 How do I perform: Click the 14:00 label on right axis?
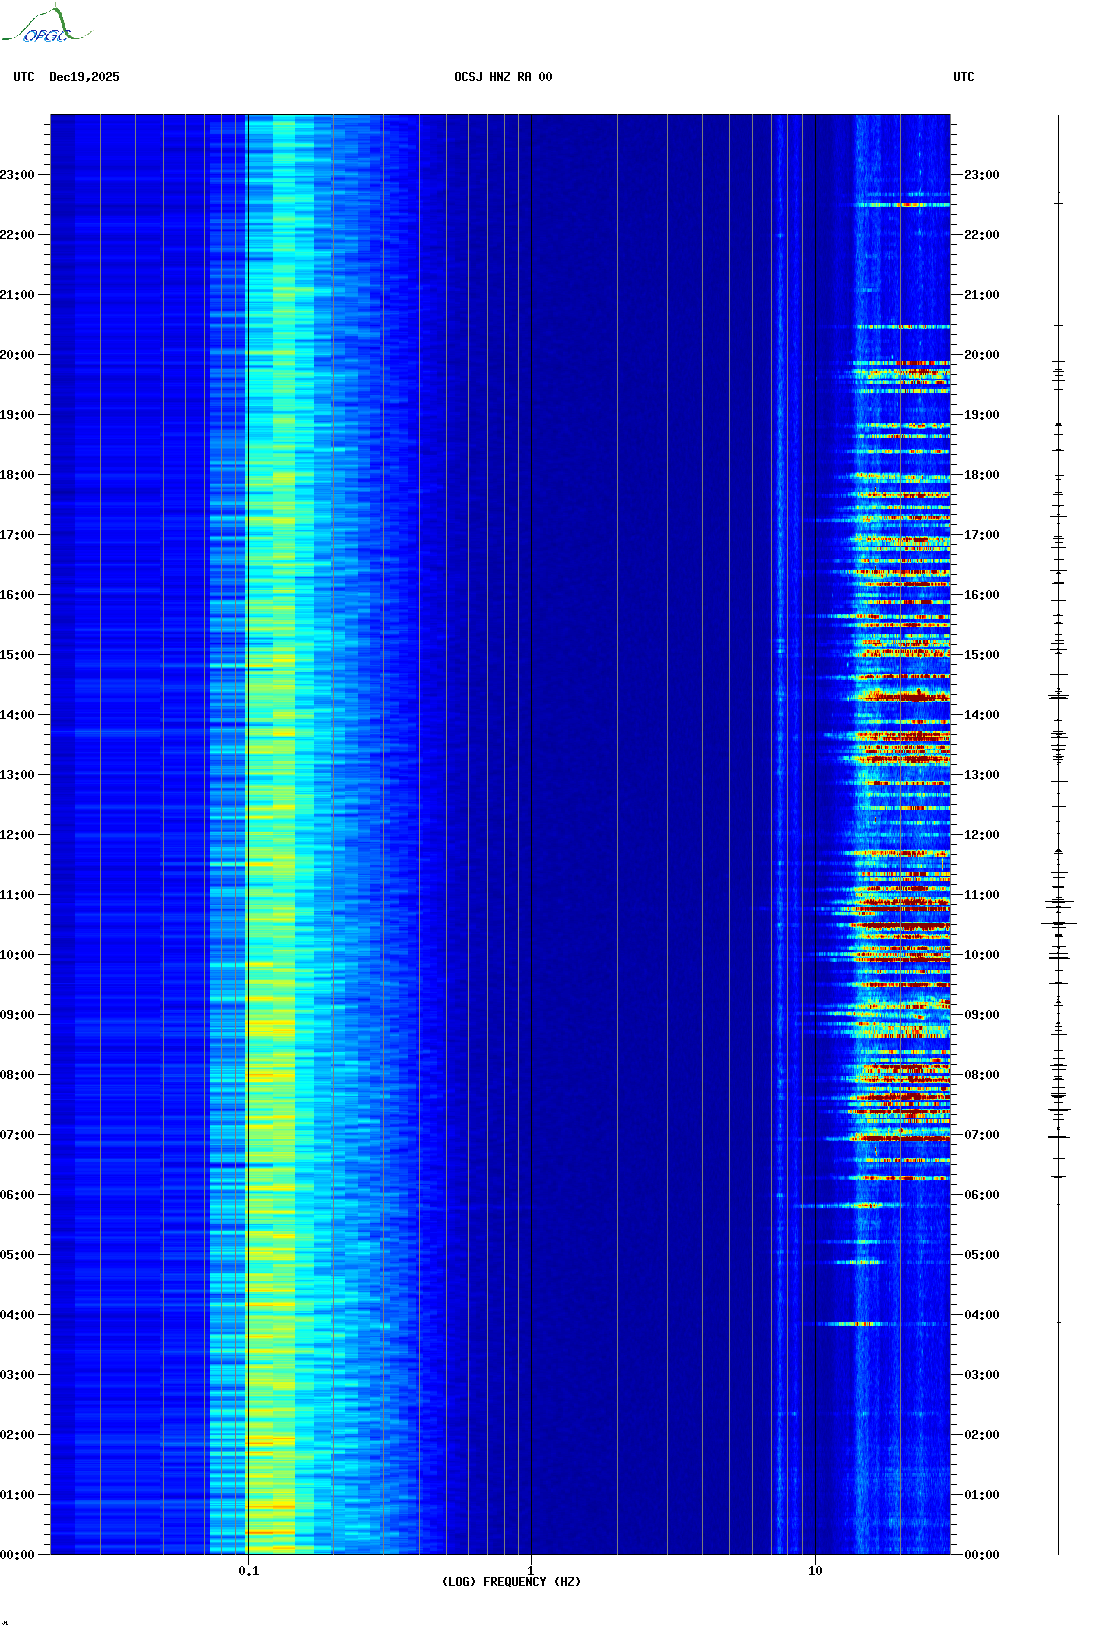981,715
